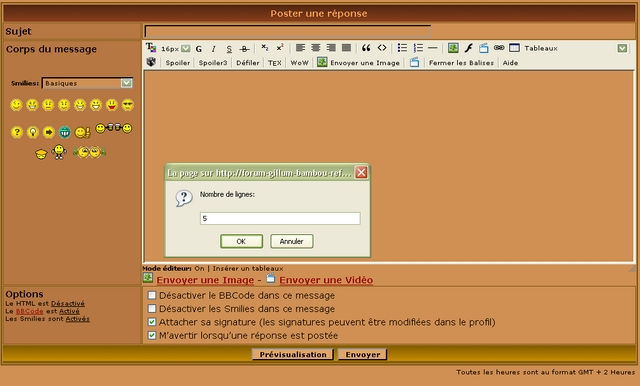Toggle italic formatting
Image resolution: width=640 pixels, height=386 pixels.
pyautogui.click(x=213, y=49)
